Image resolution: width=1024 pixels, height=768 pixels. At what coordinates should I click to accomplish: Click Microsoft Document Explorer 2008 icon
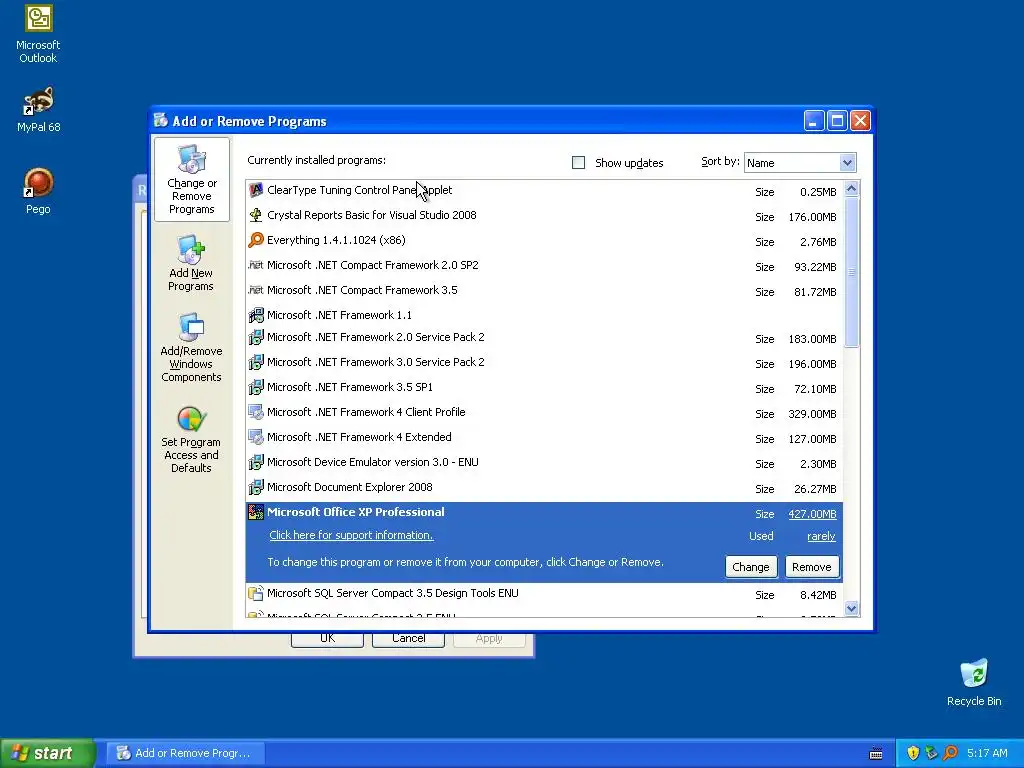256,487
